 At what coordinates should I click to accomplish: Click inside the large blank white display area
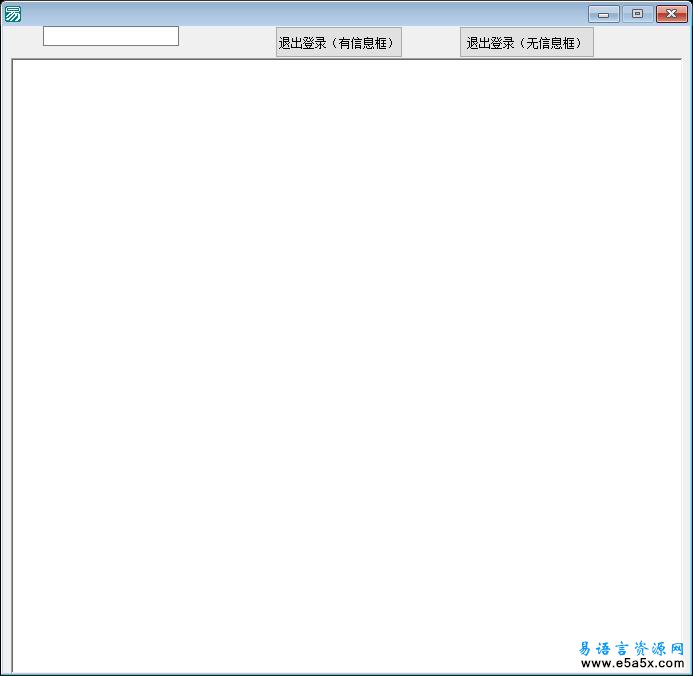coord(346,300)
